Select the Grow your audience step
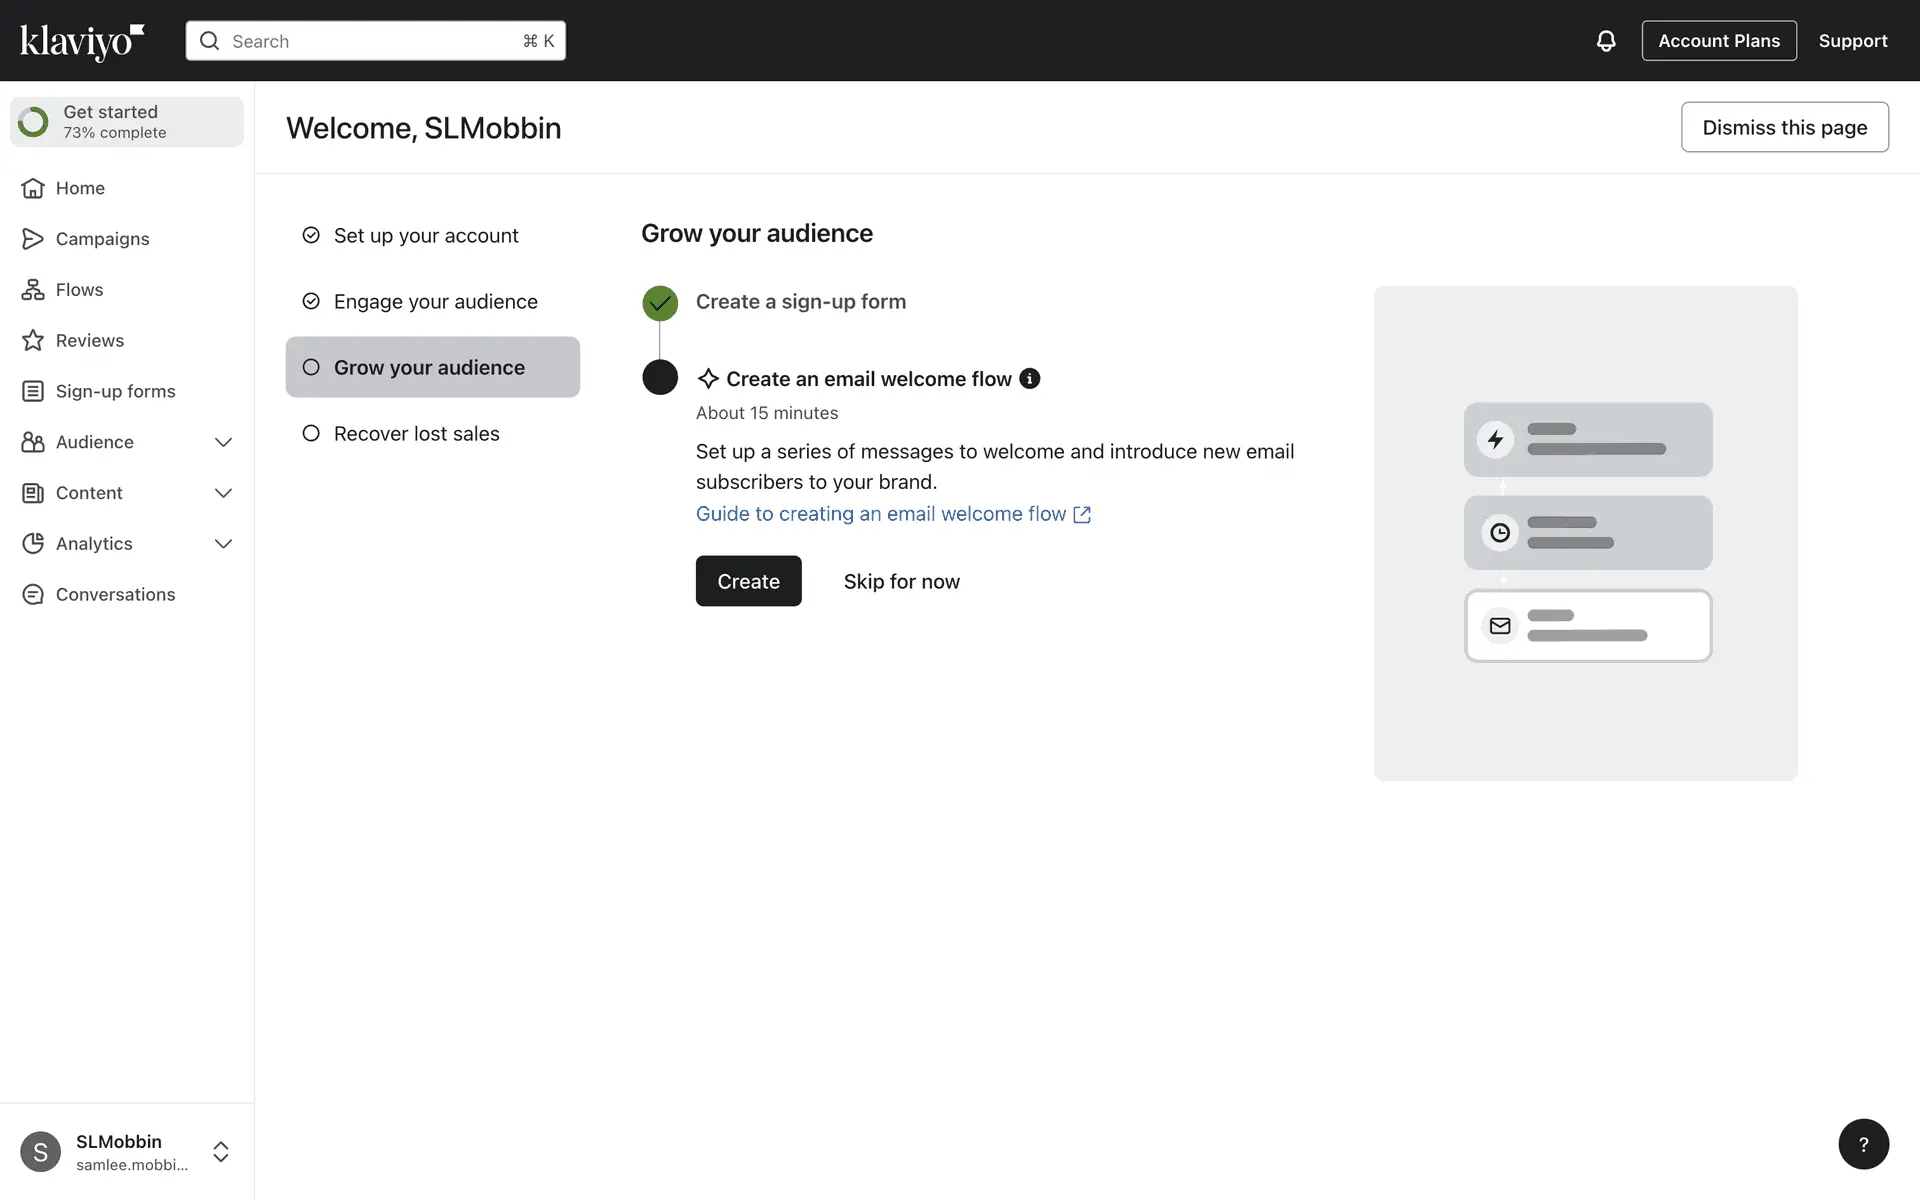 (430, 368)
